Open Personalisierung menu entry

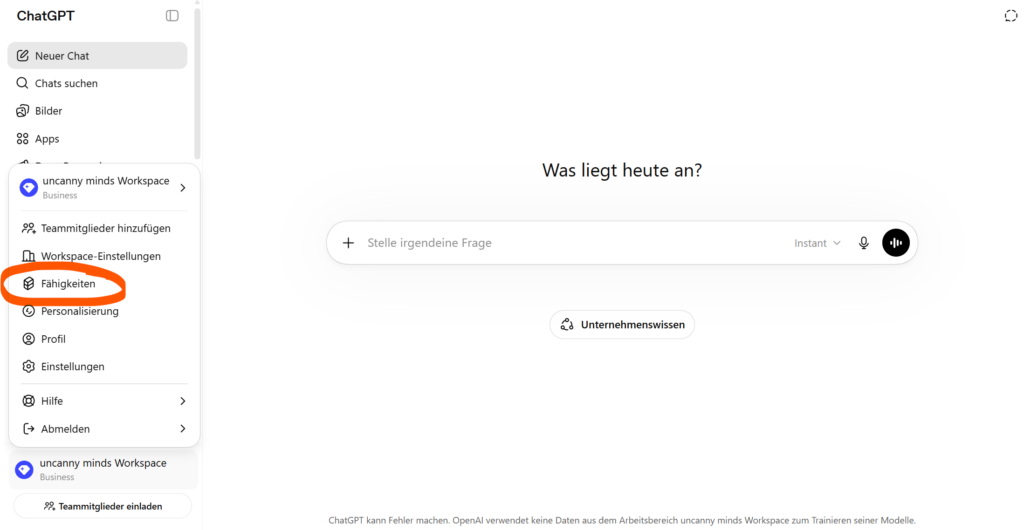[x=79, y=311]
